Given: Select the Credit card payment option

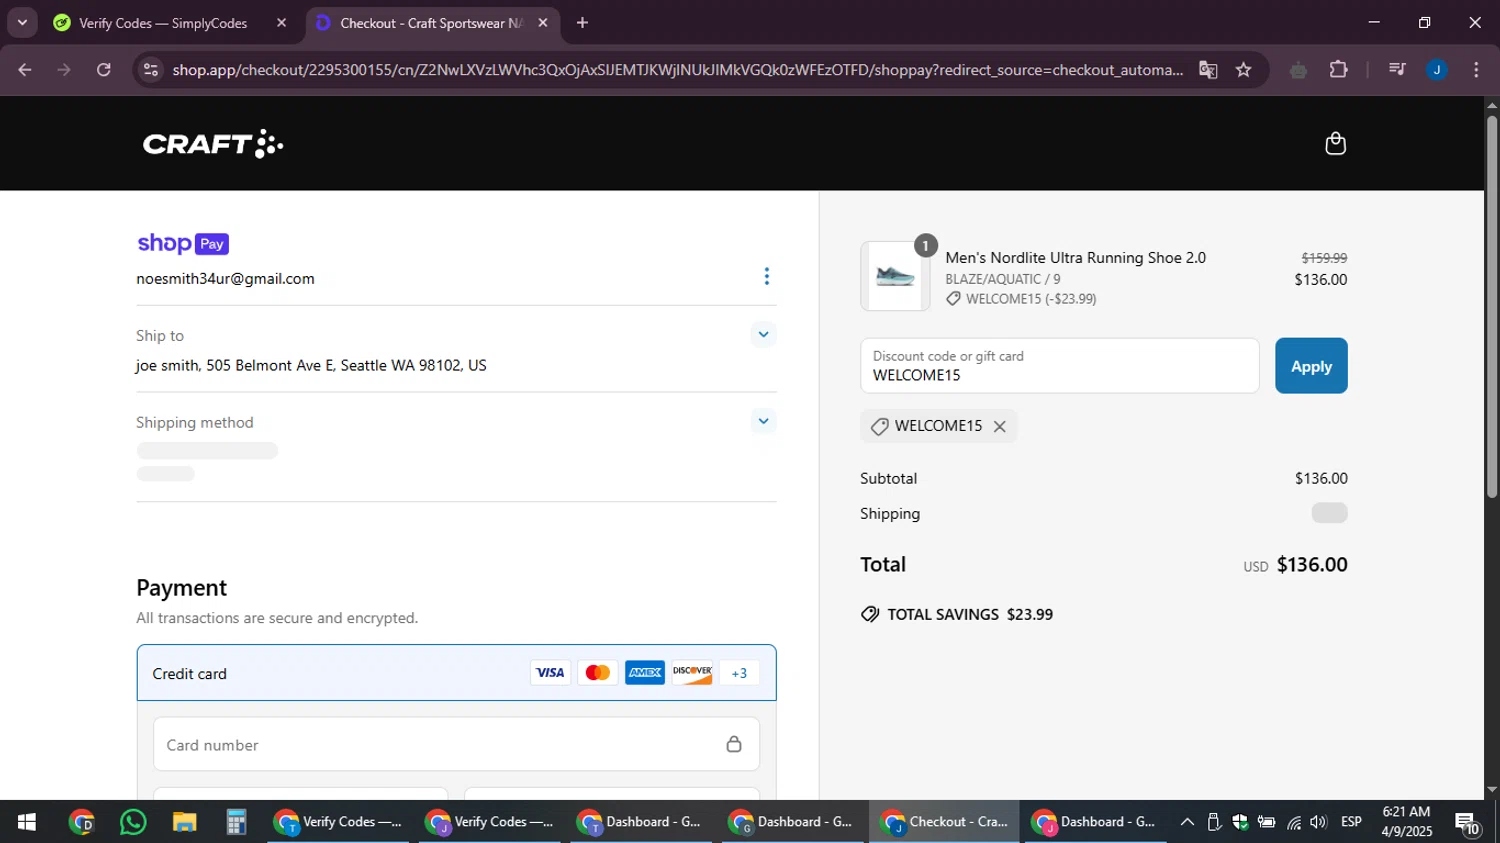Looking at the screenshot, I should 456,673.
